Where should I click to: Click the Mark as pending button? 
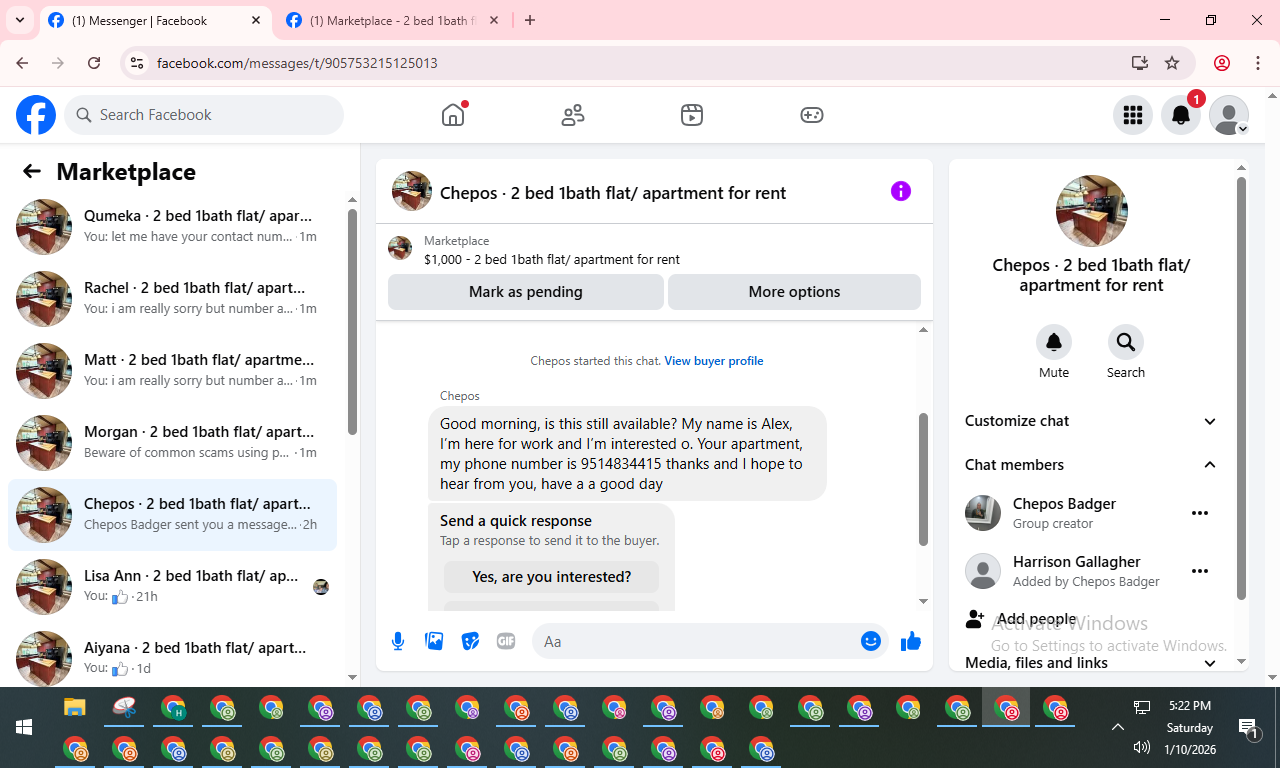[x=526, y=292]
